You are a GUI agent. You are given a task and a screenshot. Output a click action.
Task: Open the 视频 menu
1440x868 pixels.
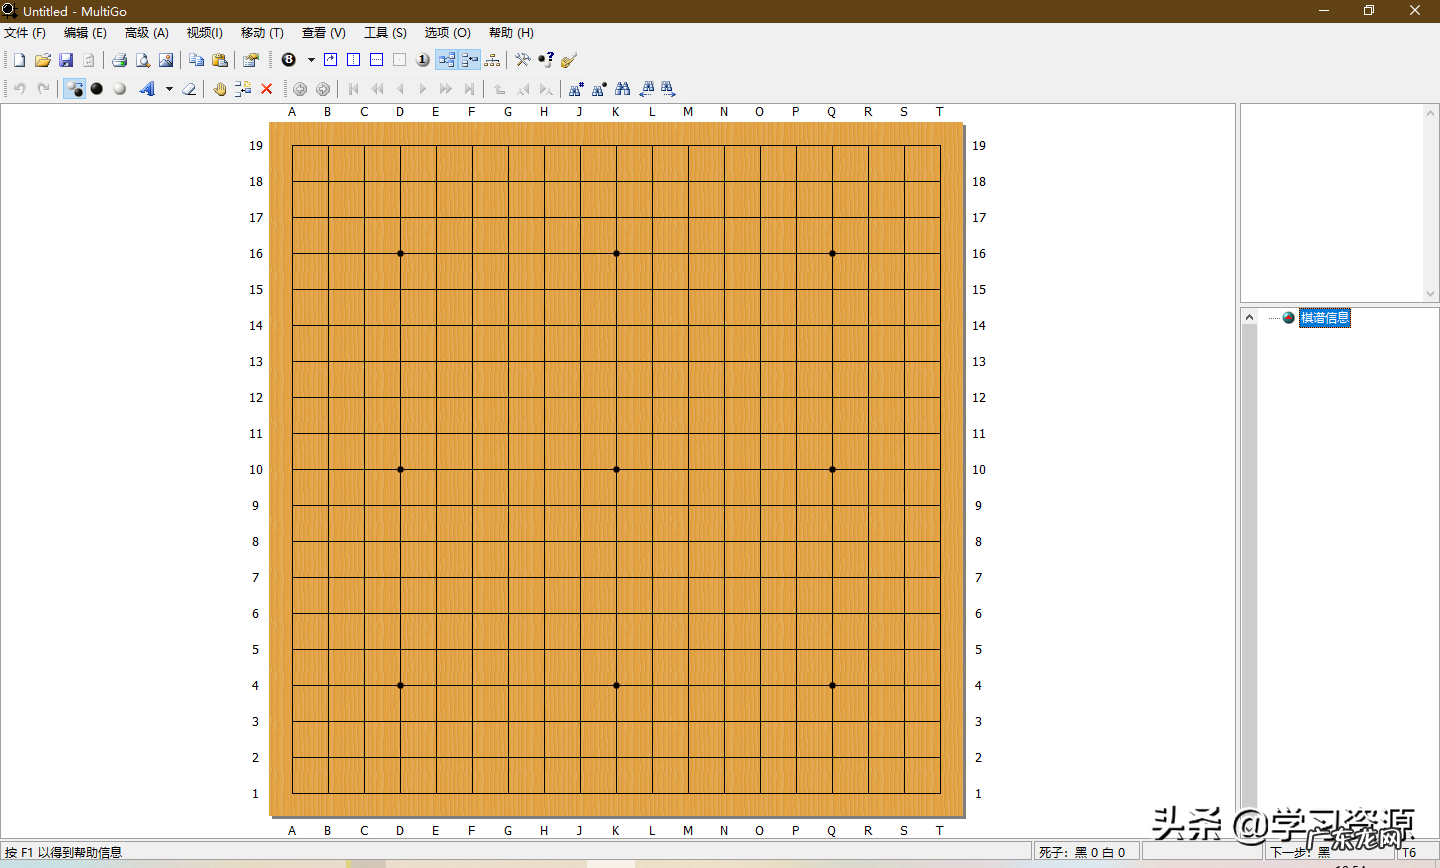coord(204,32)
